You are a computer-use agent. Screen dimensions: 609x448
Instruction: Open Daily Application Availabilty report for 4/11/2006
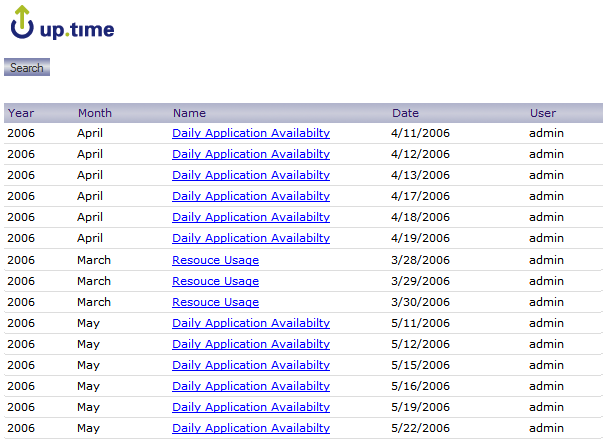click(251, 133)
